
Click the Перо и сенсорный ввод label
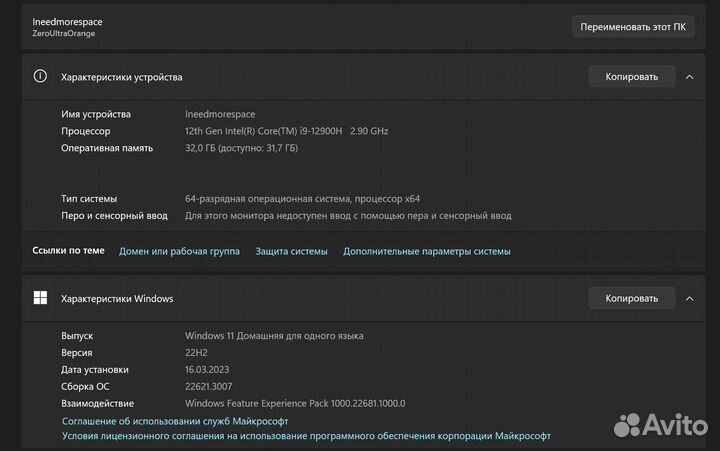(x=114, y=215)
